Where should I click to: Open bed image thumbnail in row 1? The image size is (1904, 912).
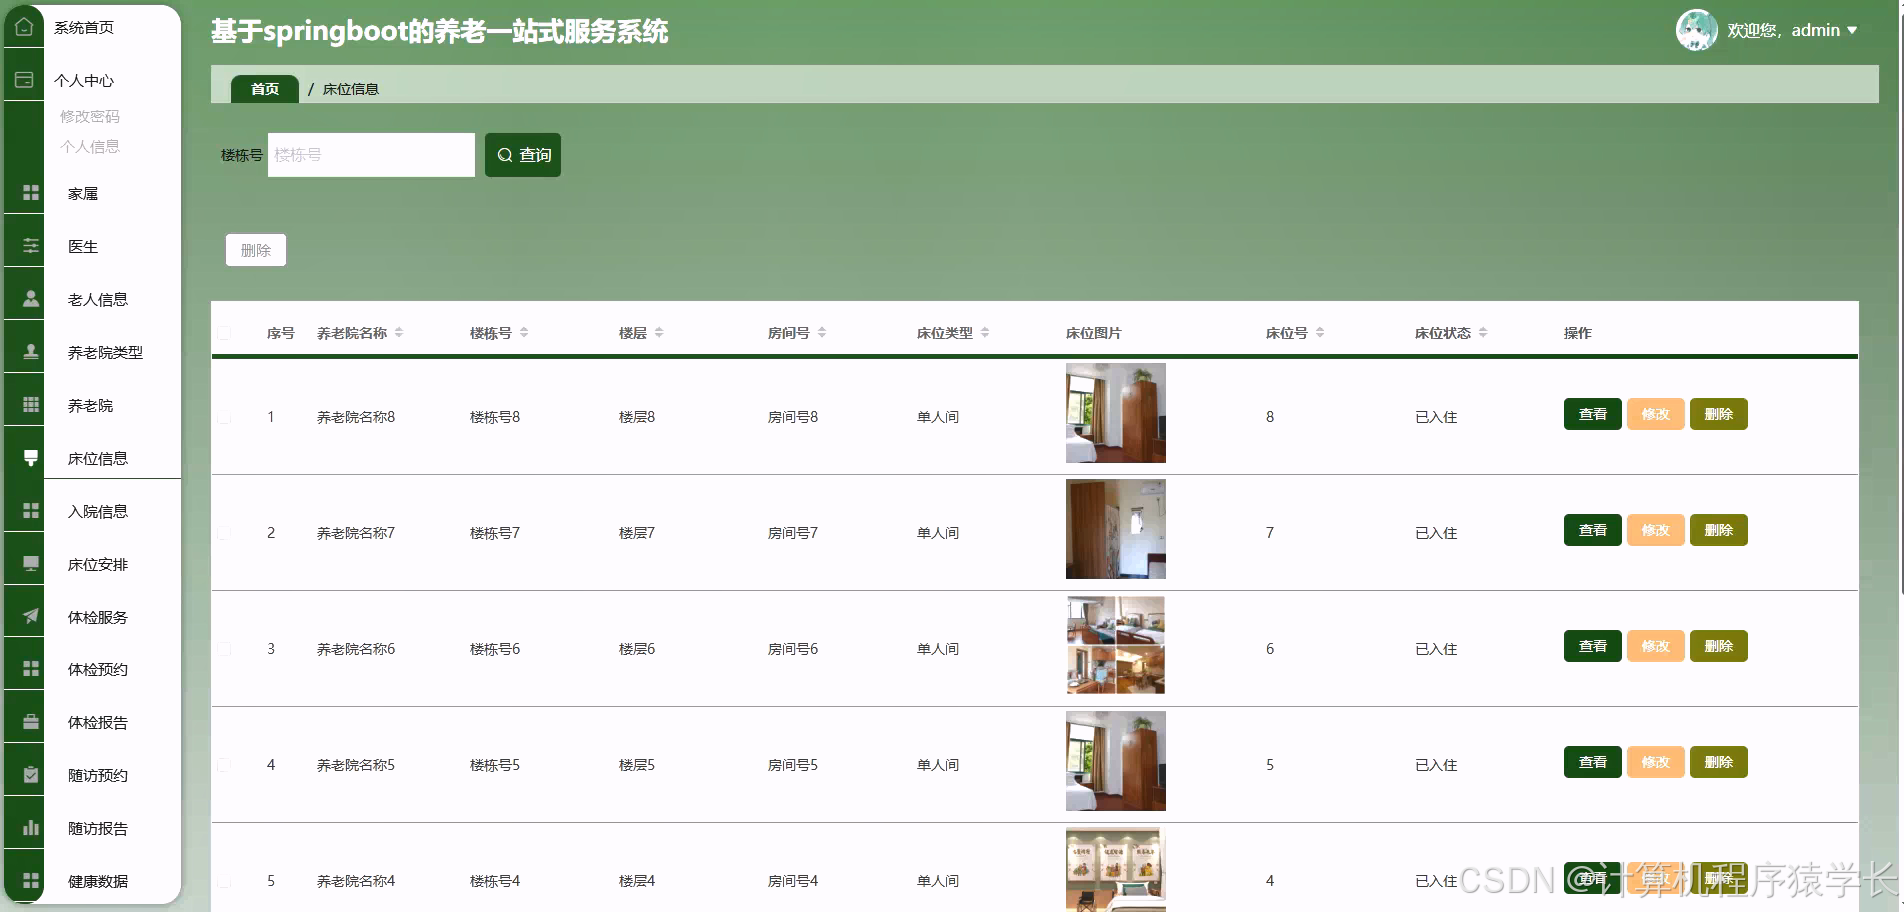[1116, 413]
